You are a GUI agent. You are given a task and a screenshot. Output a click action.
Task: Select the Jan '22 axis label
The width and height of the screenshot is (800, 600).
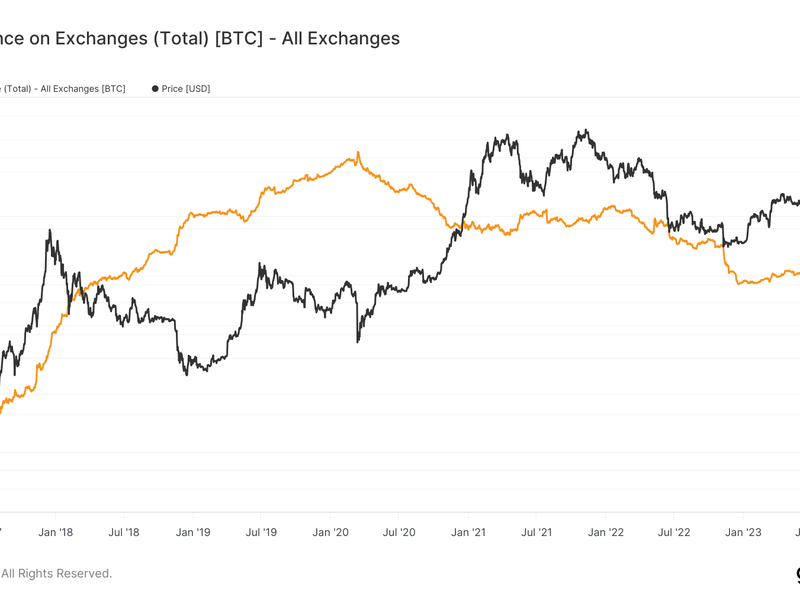[x=606, y=532]
